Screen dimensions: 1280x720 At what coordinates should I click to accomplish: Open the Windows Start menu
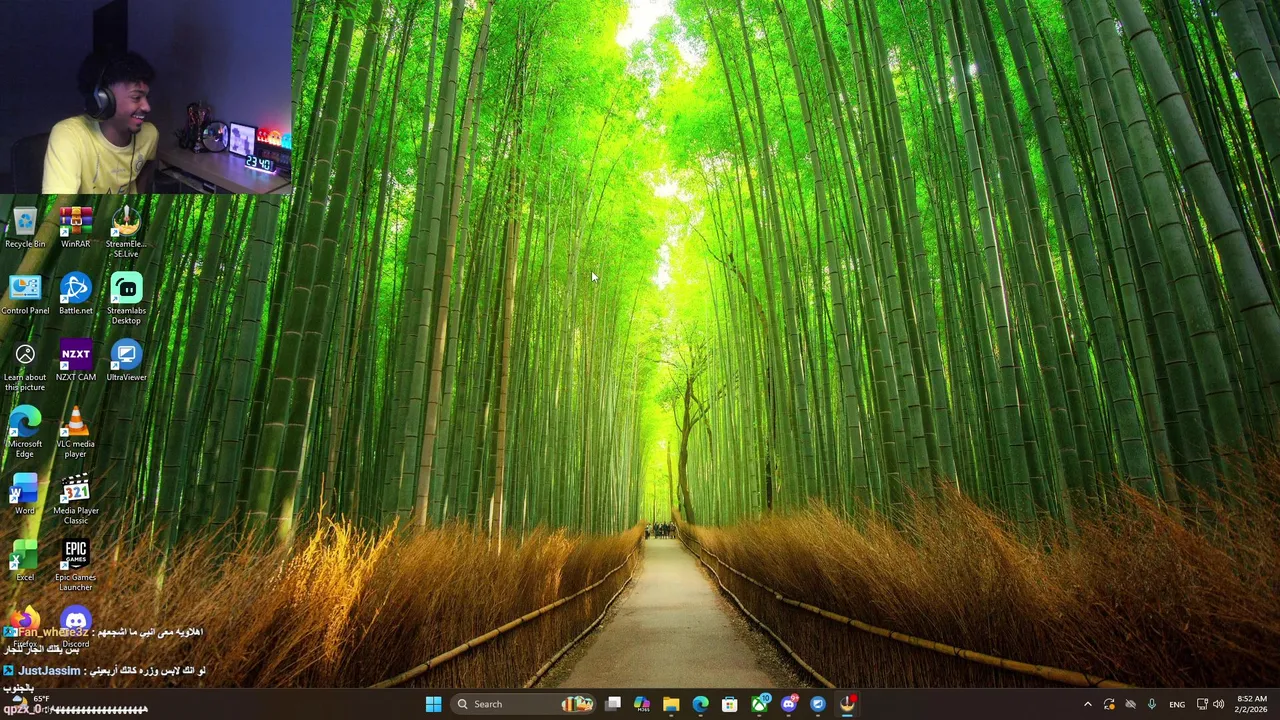tap(433, 704)
